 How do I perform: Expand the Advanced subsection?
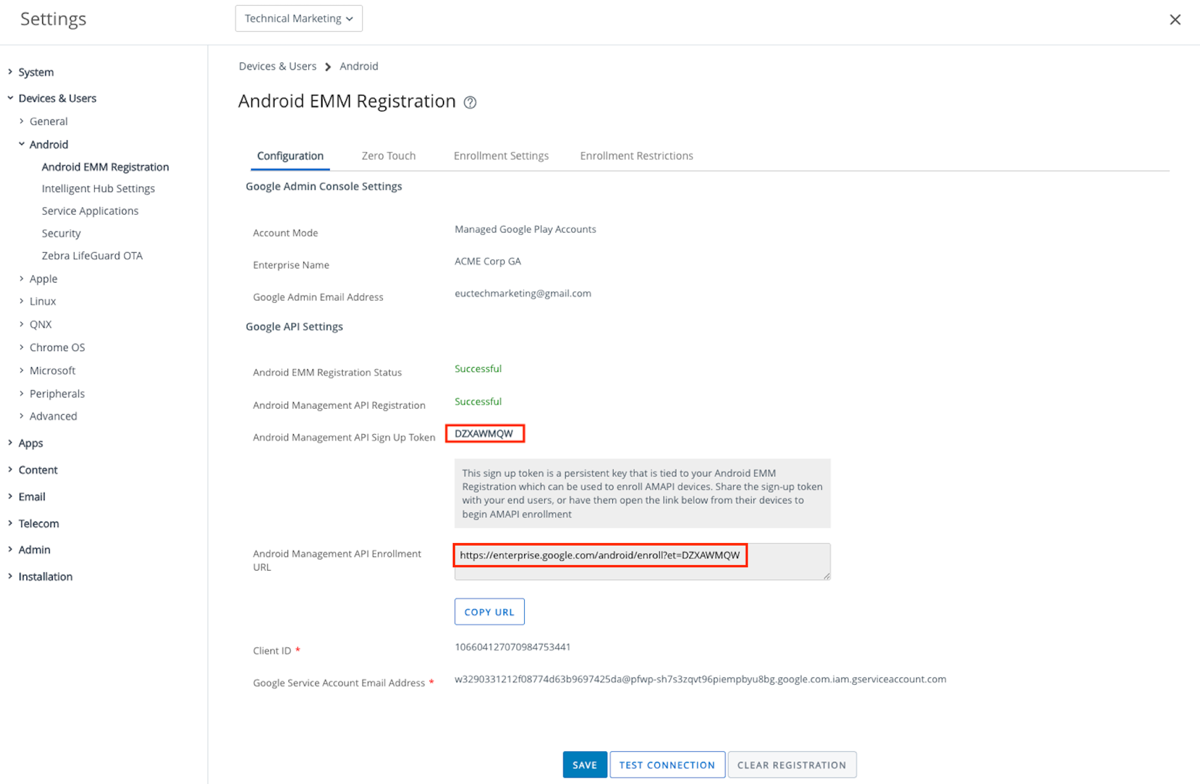tap(53, 416)
